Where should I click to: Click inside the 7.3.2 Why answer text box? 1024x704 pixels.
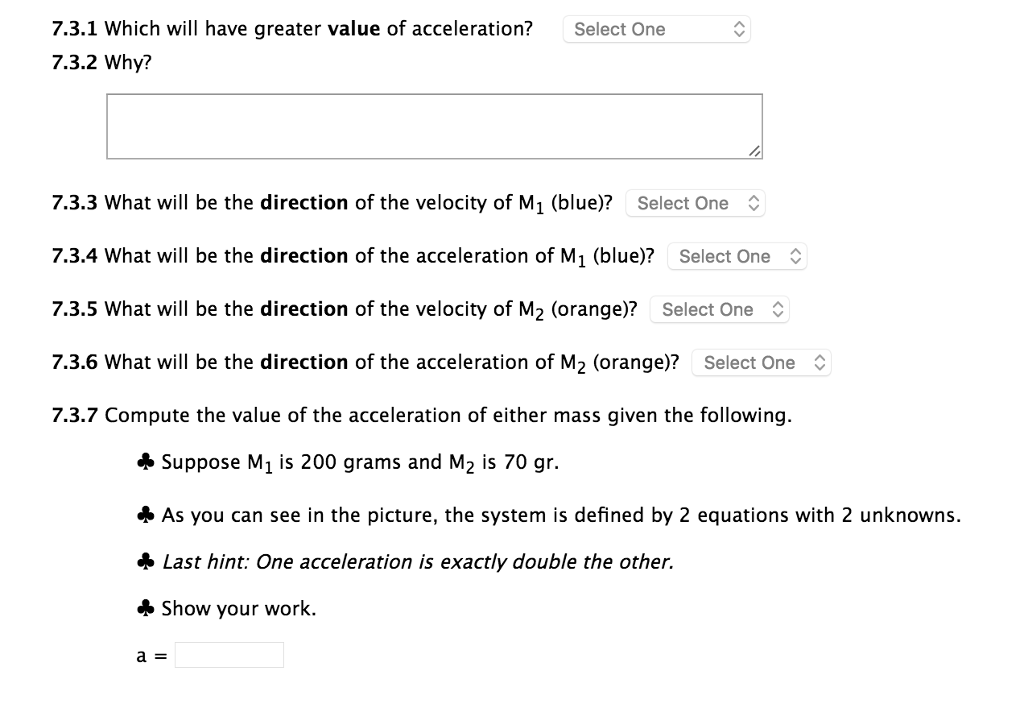pos(434,126)
